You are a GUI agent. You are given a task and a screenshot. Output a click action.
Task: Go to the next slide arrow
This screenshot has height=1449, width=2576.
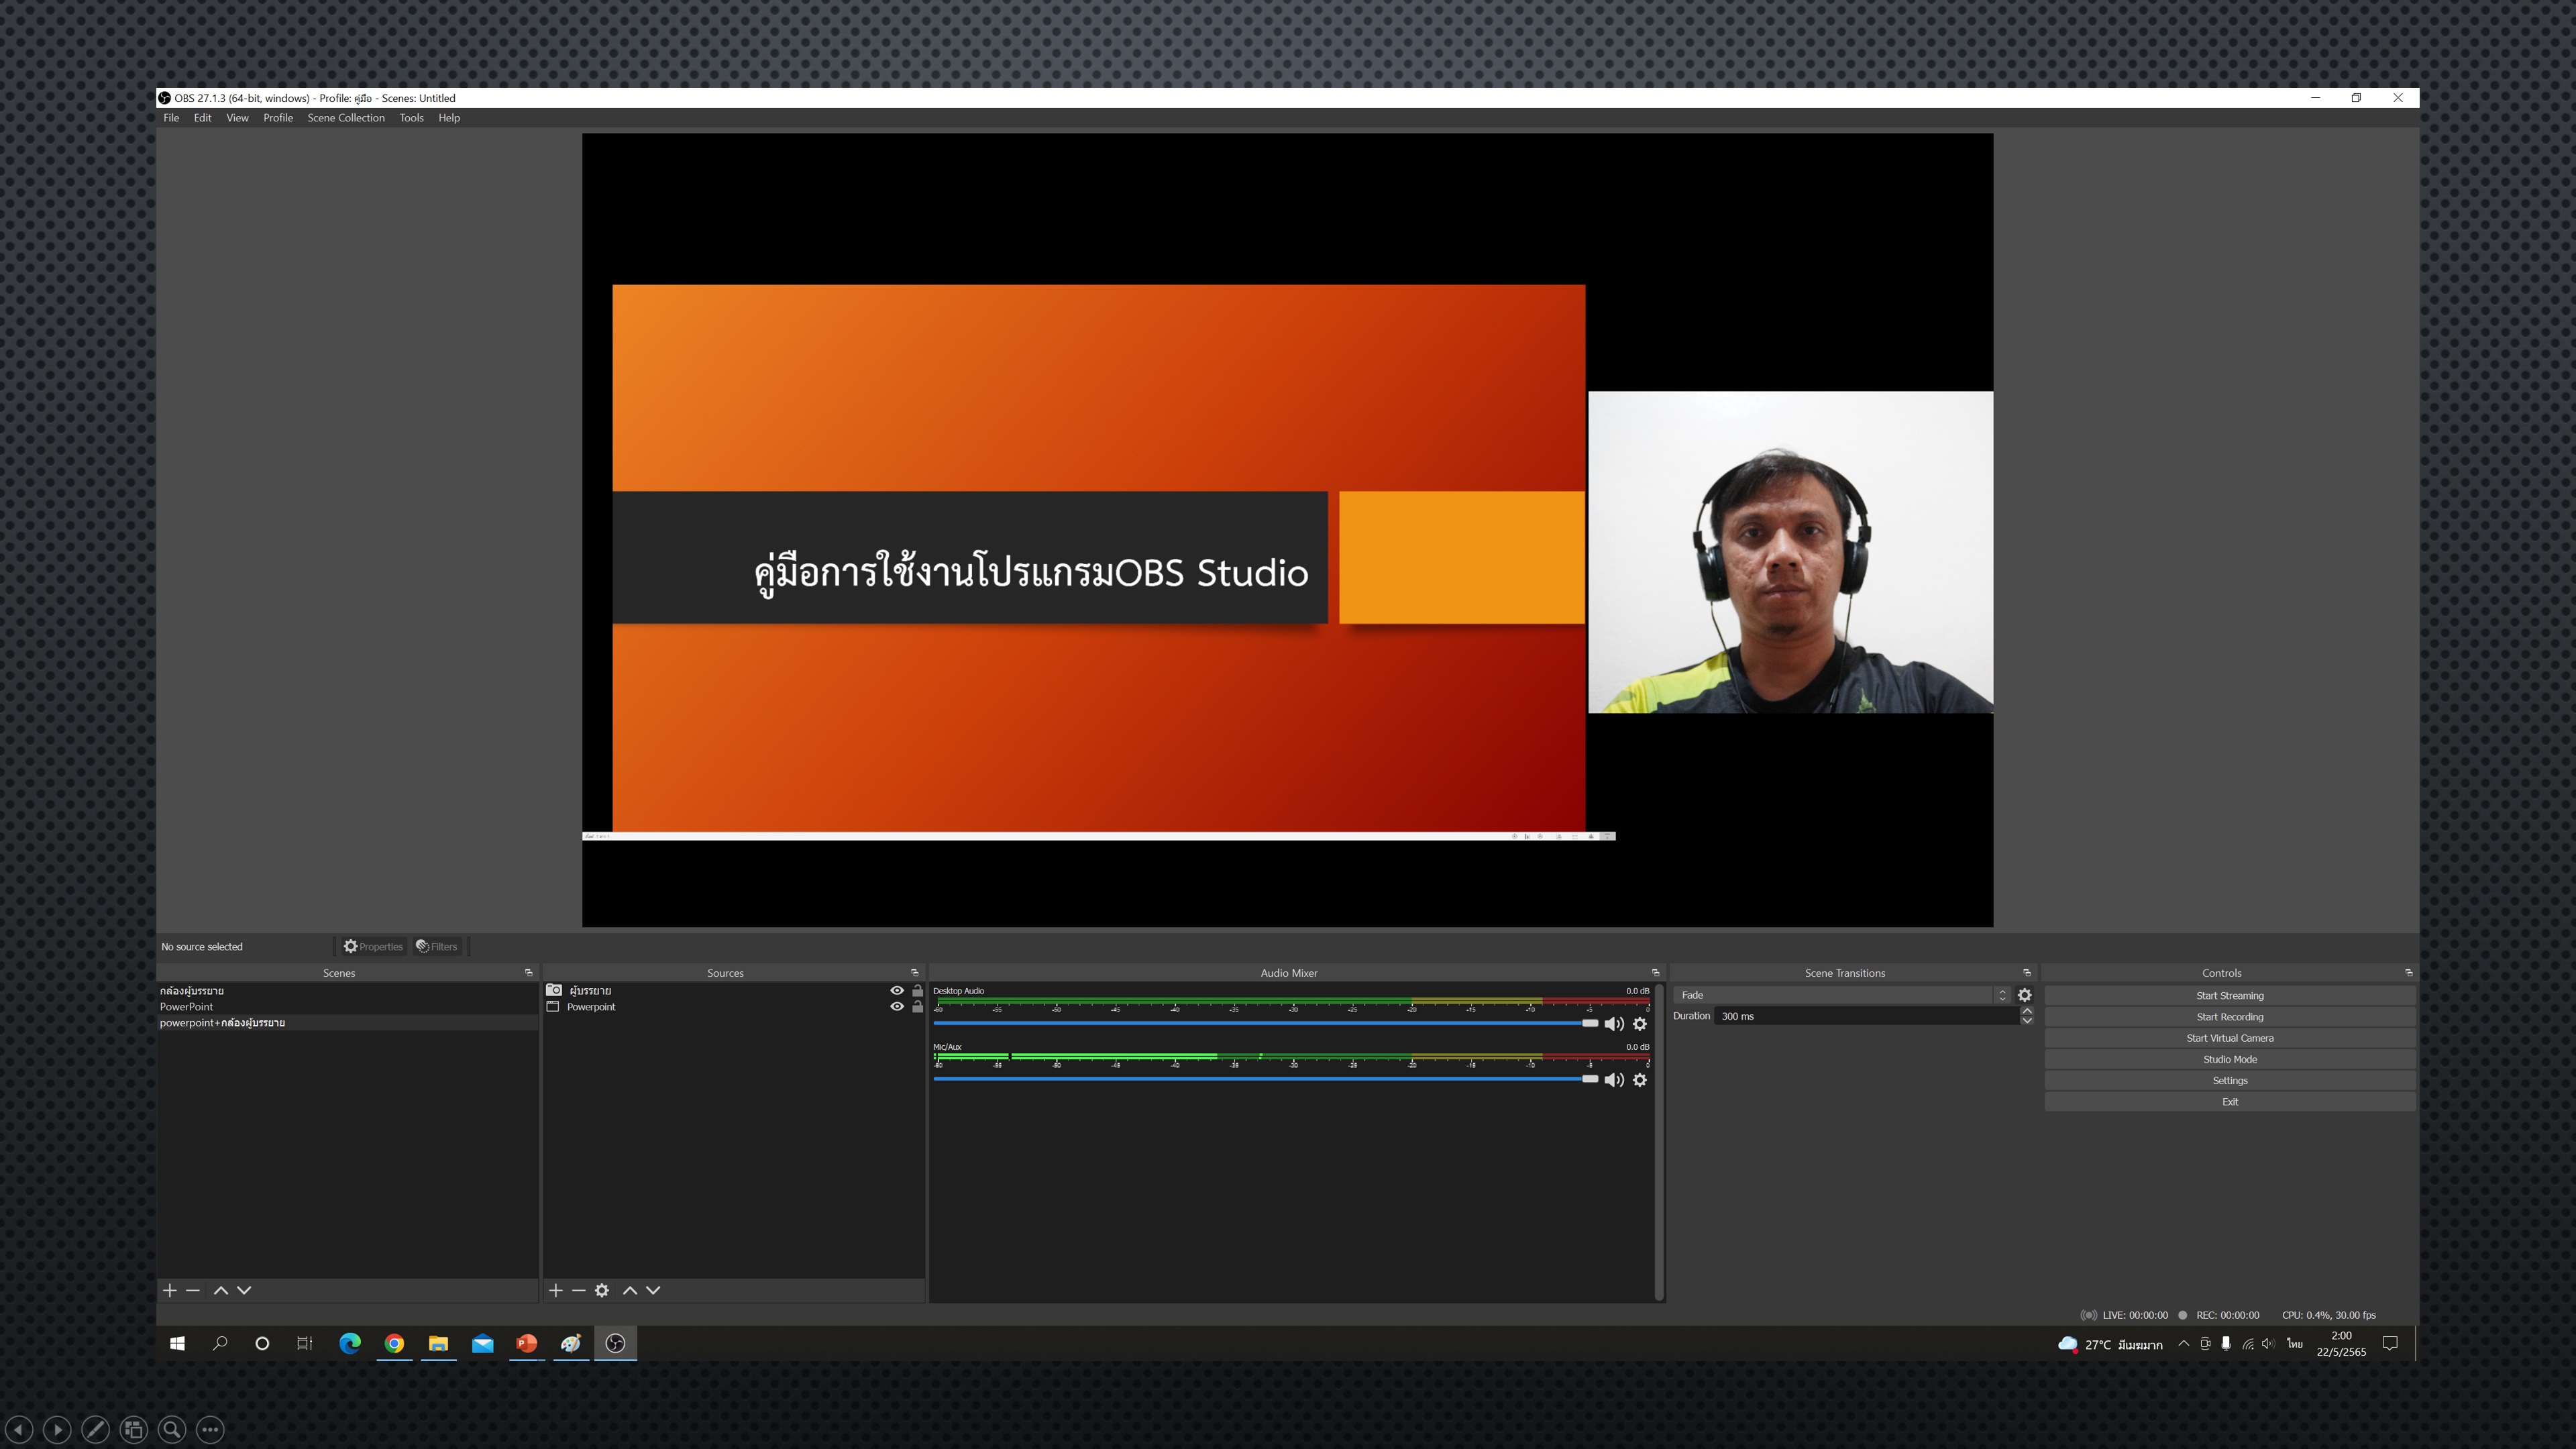[57, 1430]
